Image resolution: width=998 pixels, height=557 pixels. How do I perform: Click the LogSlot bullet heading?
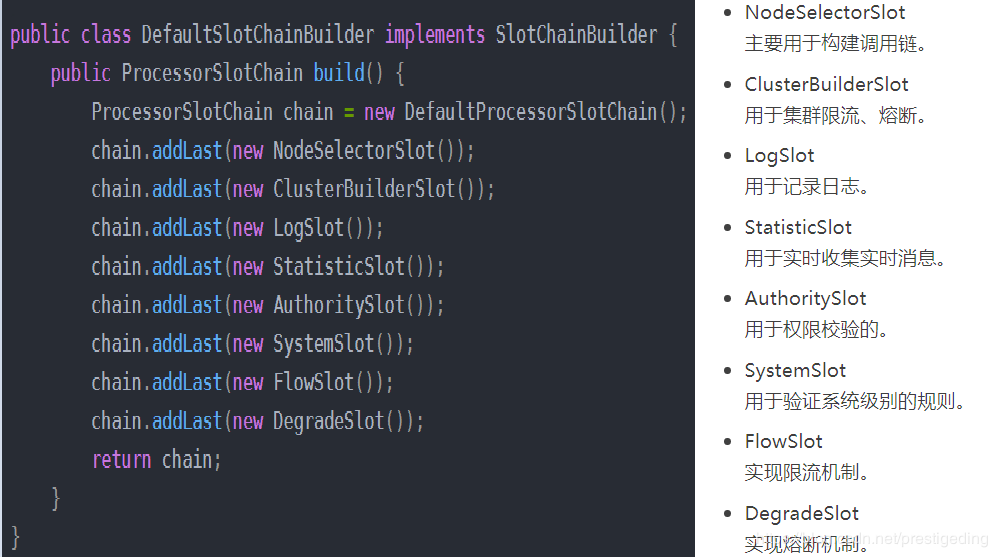click(779, 156)
